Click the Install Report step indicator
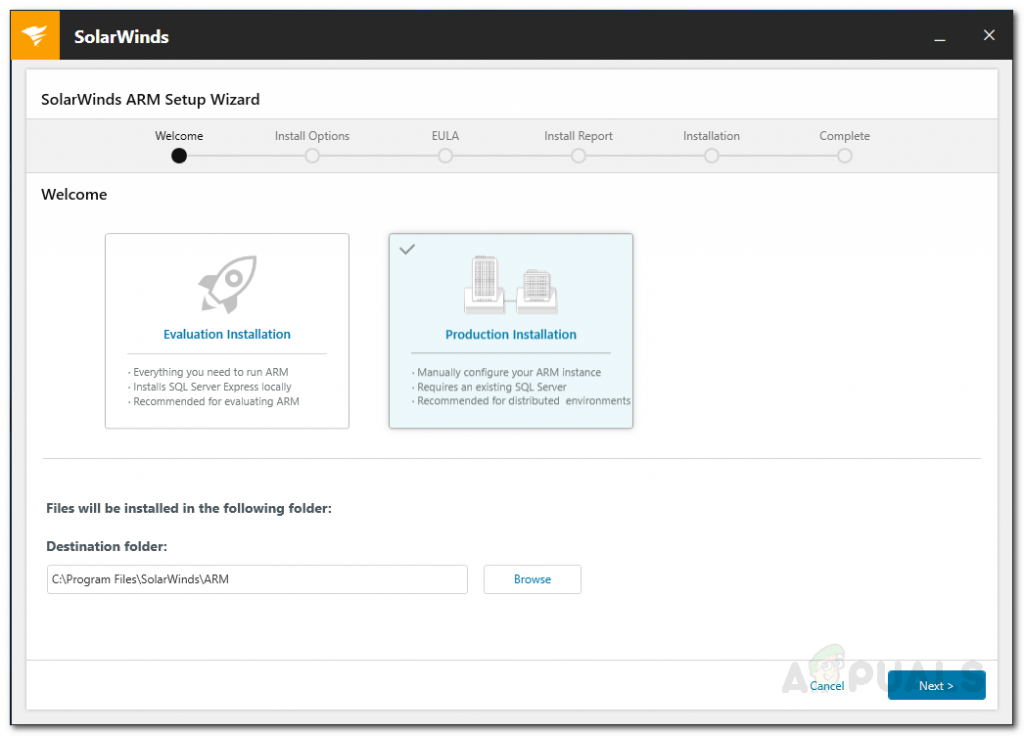 tap(578, 156)
